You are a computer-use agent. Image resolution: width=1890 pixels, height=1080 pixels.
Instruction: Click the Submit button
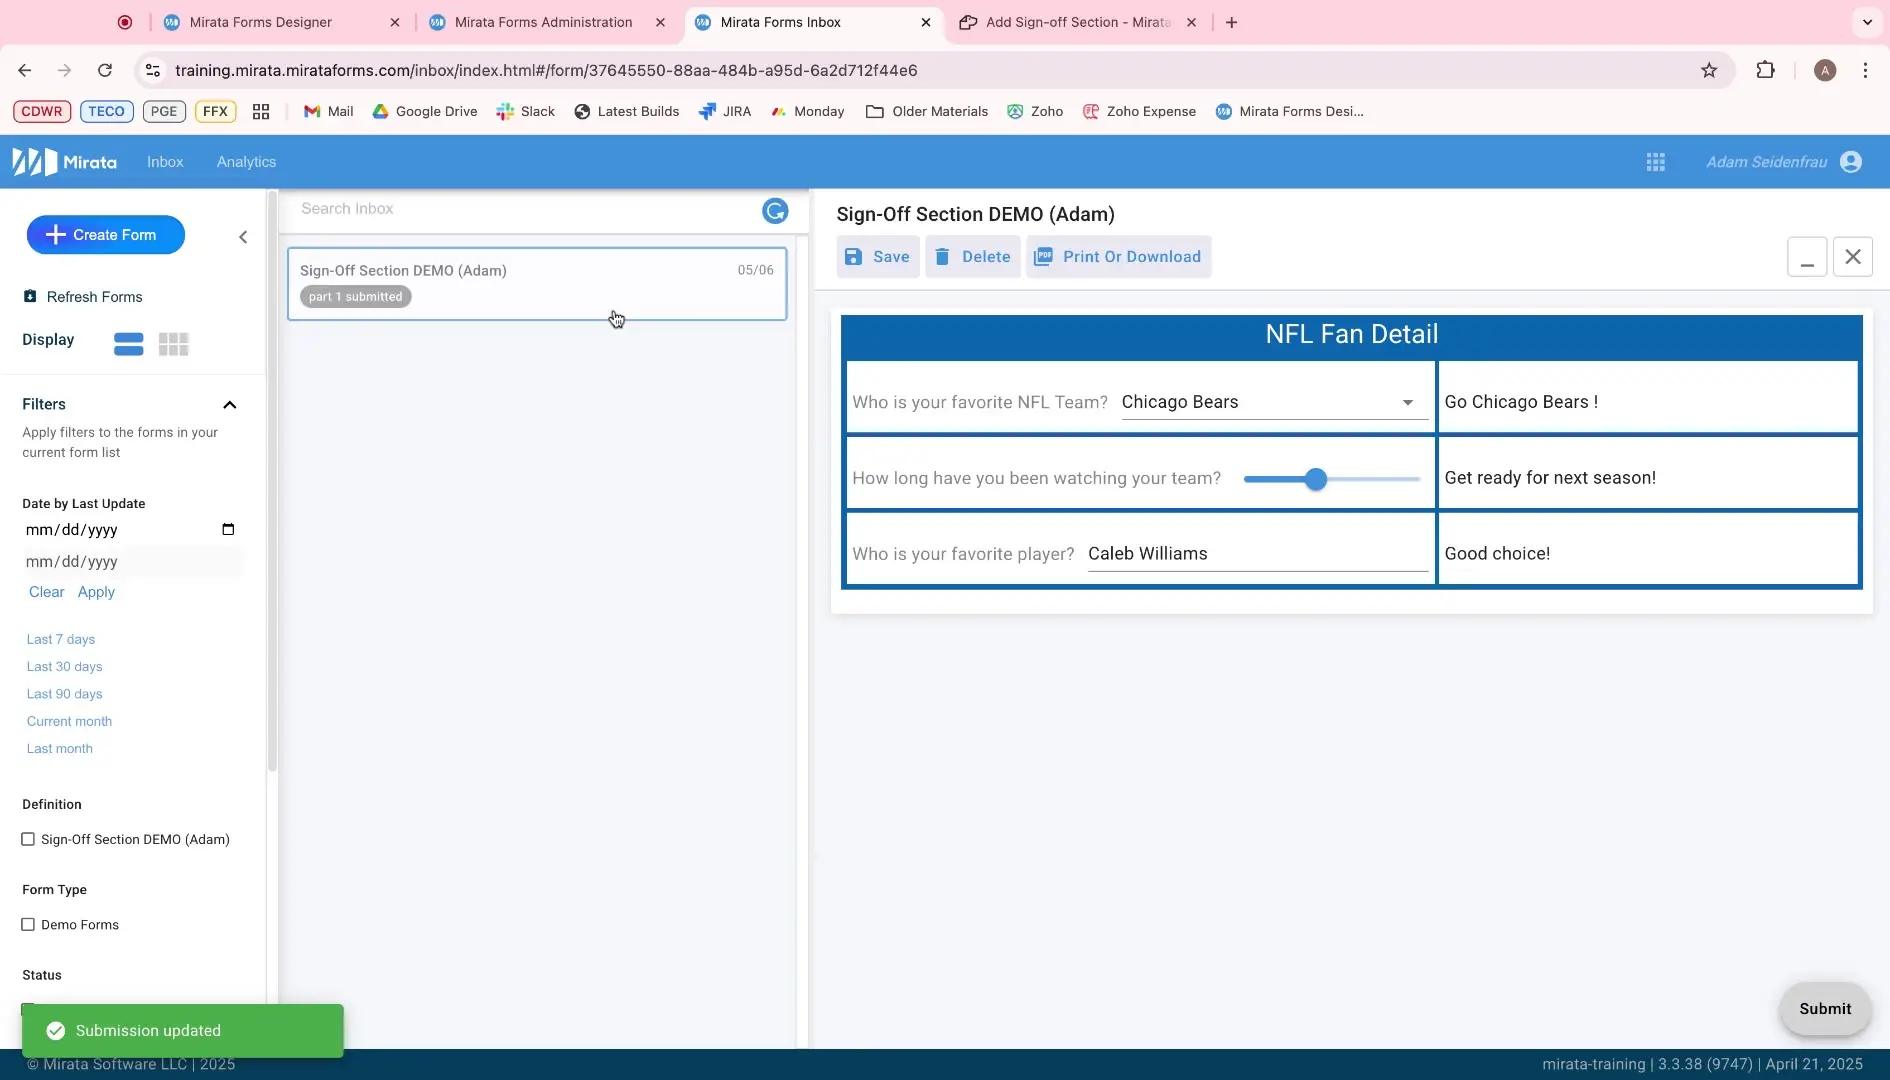[x=1825, y=1009]
